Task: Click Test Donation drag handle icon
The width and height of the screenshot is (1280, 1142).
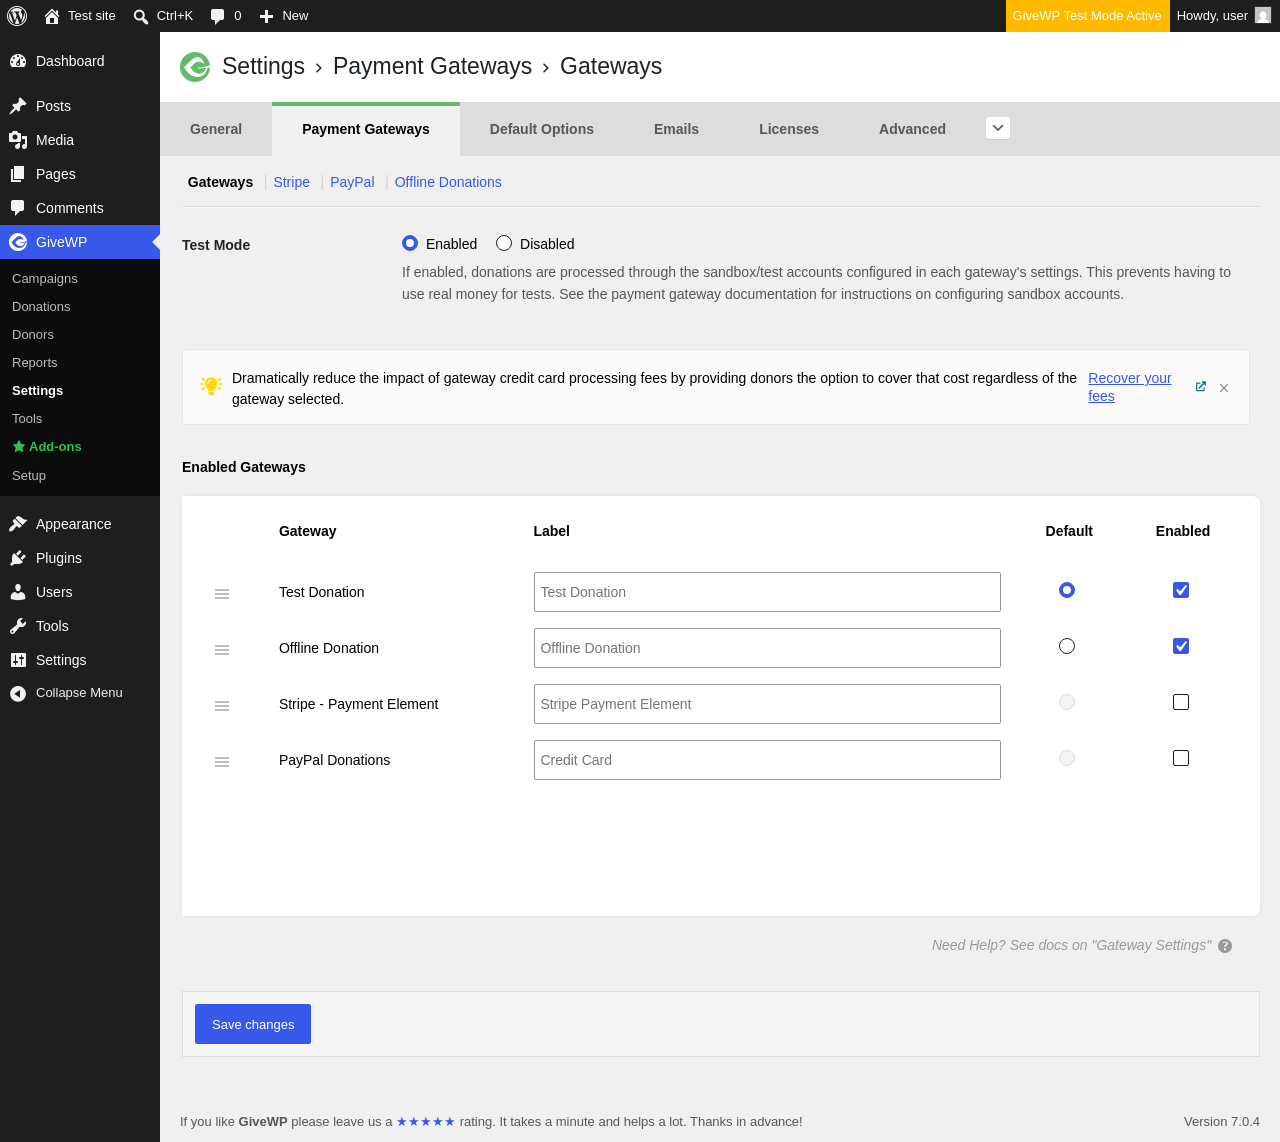Action: click(x=222, y=594)
